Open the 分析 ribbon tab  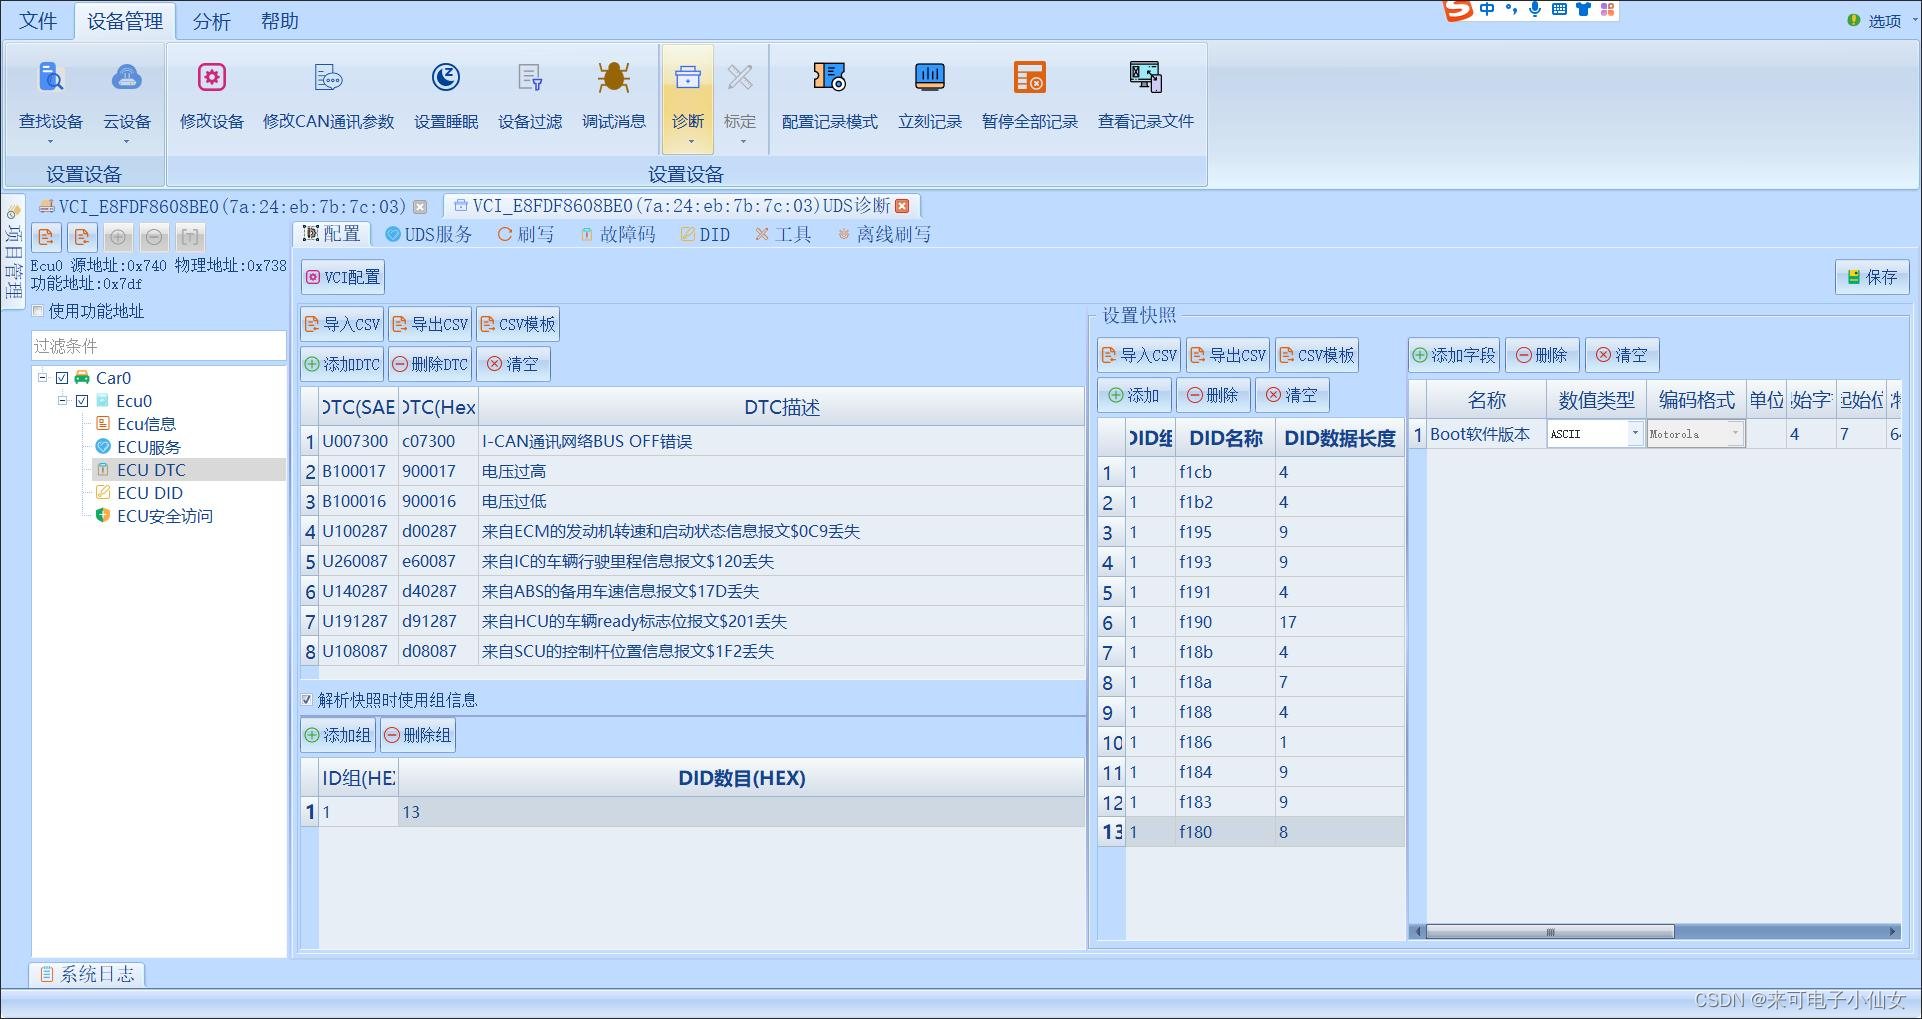click(211, 21)
